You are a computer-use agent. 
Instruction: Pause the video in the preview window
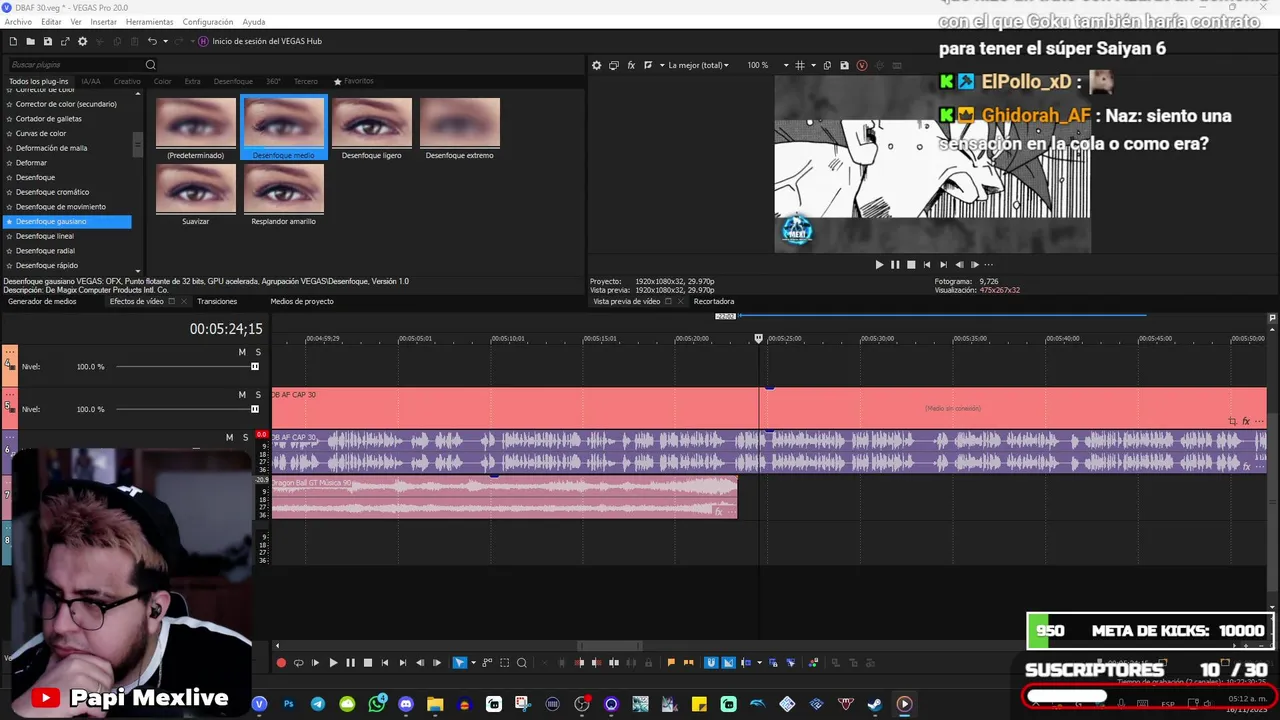tap(895, 265)
